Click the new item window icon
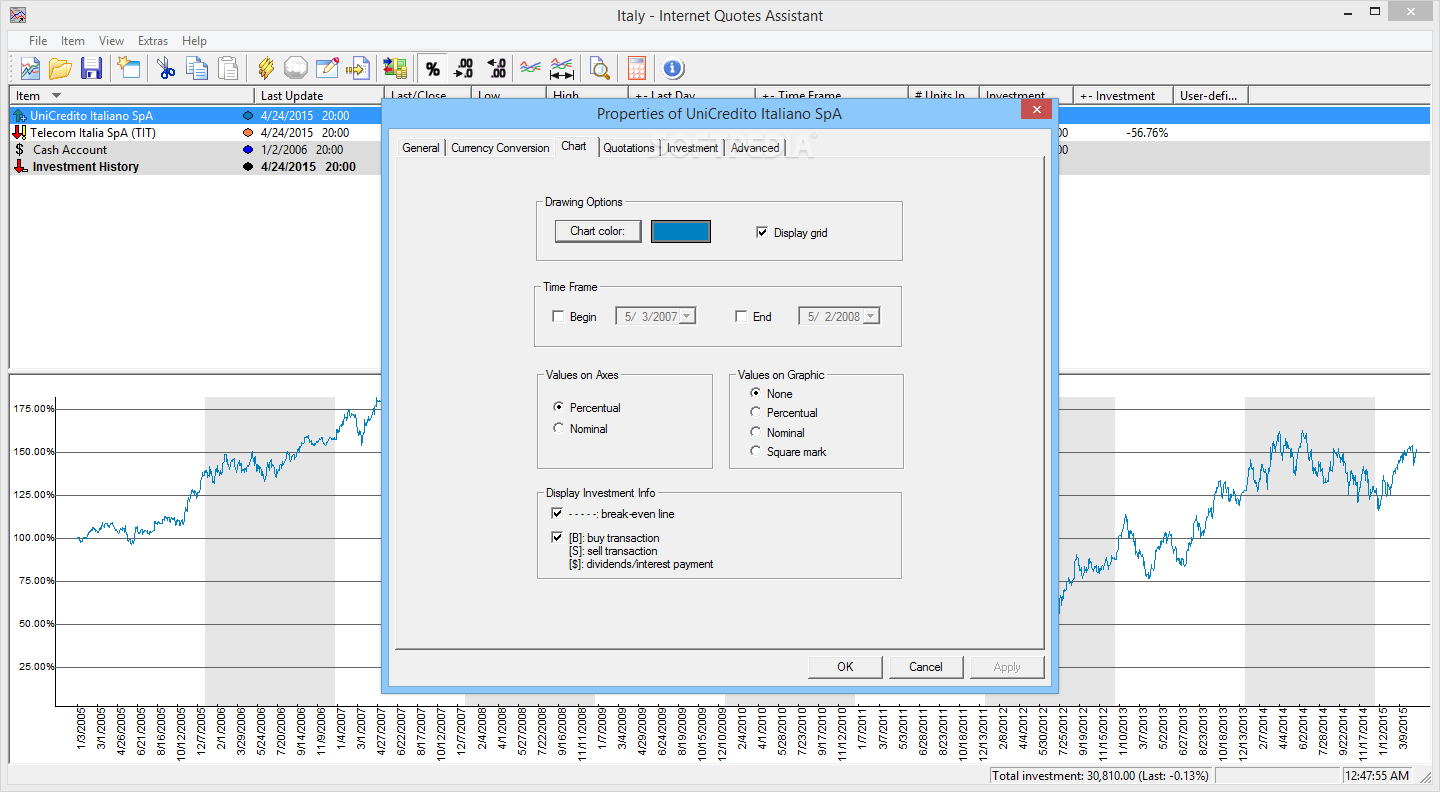Viewport: 1440px width, 792px height. coord(128,68)
